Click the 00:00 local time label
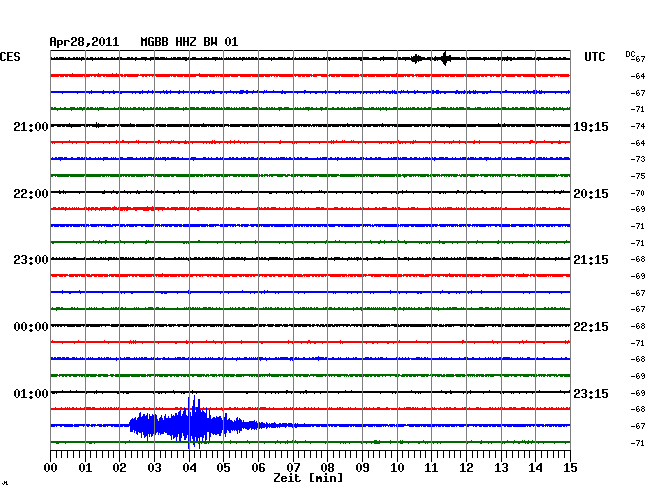Screen dimensions: 650x494 pos(31,327)
